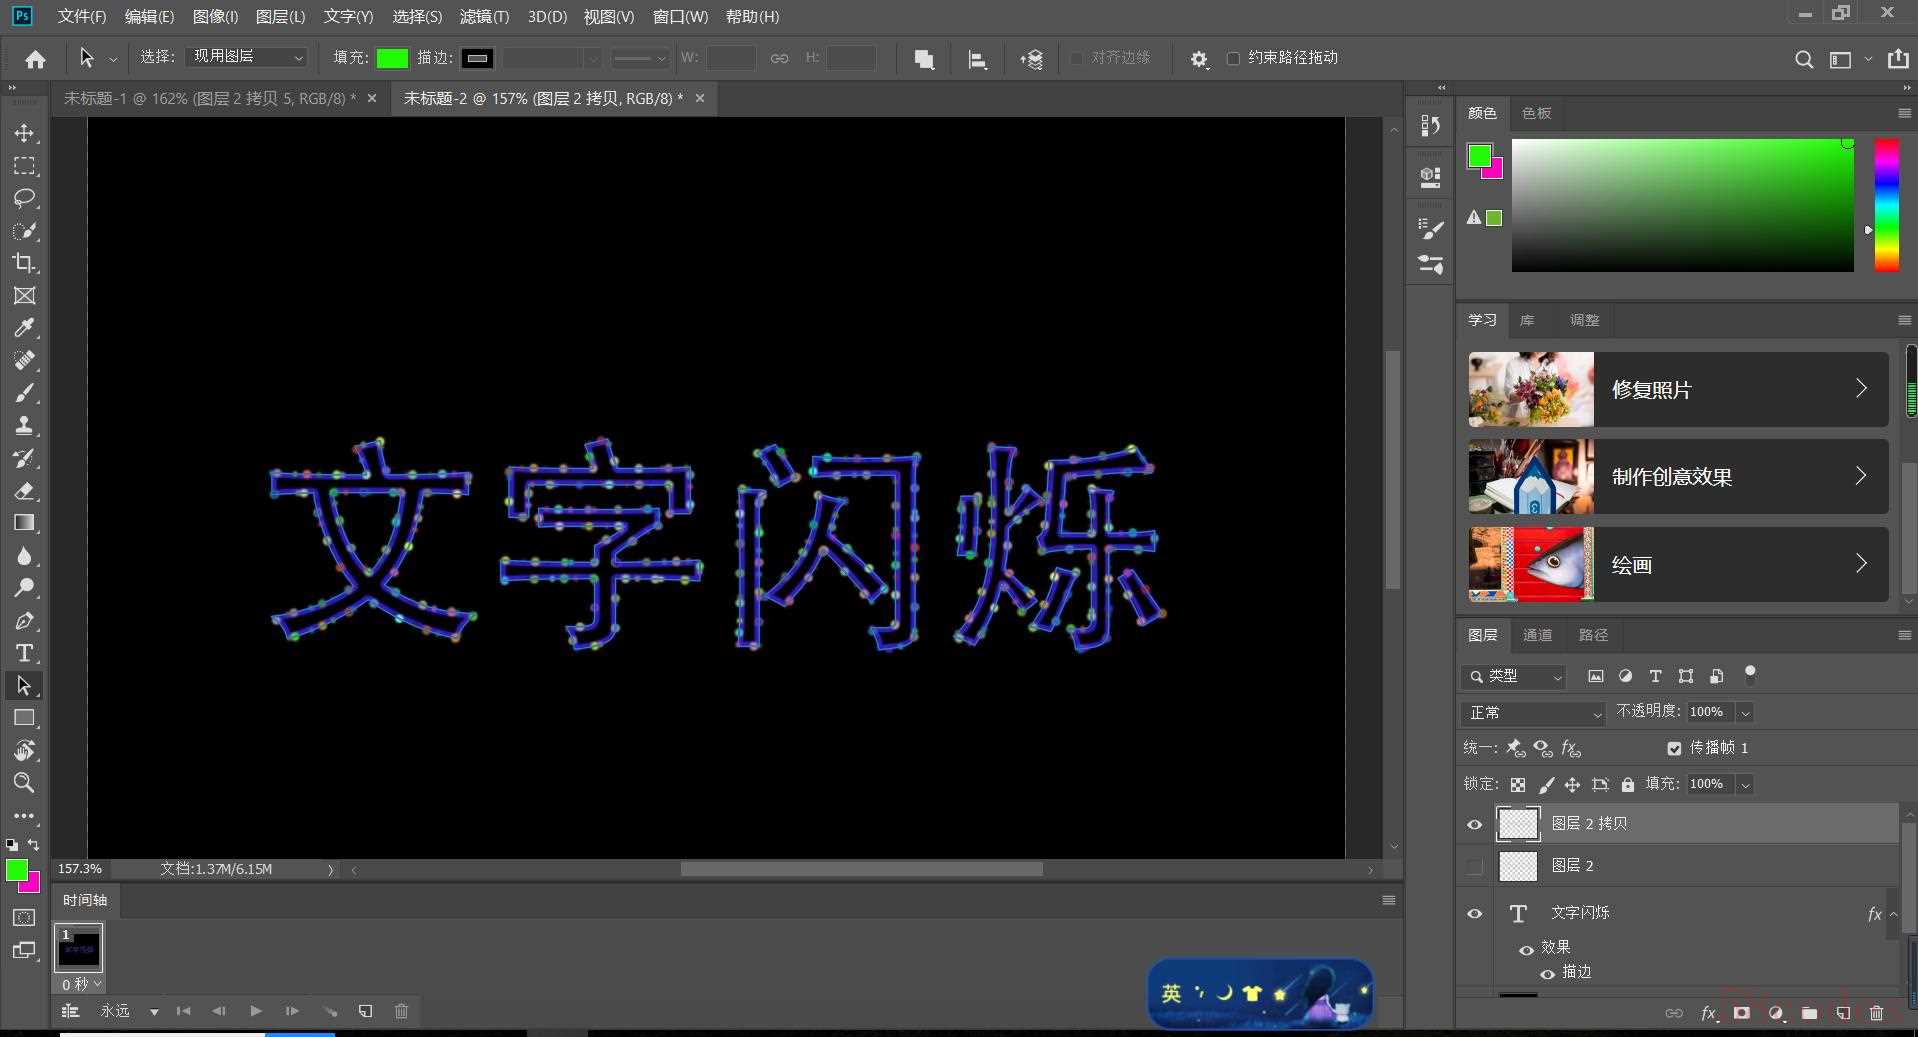The height and width of the screenshot is (1037, 1918).
Task: Select the Horizontal Type tool
Action: (24, 653)
